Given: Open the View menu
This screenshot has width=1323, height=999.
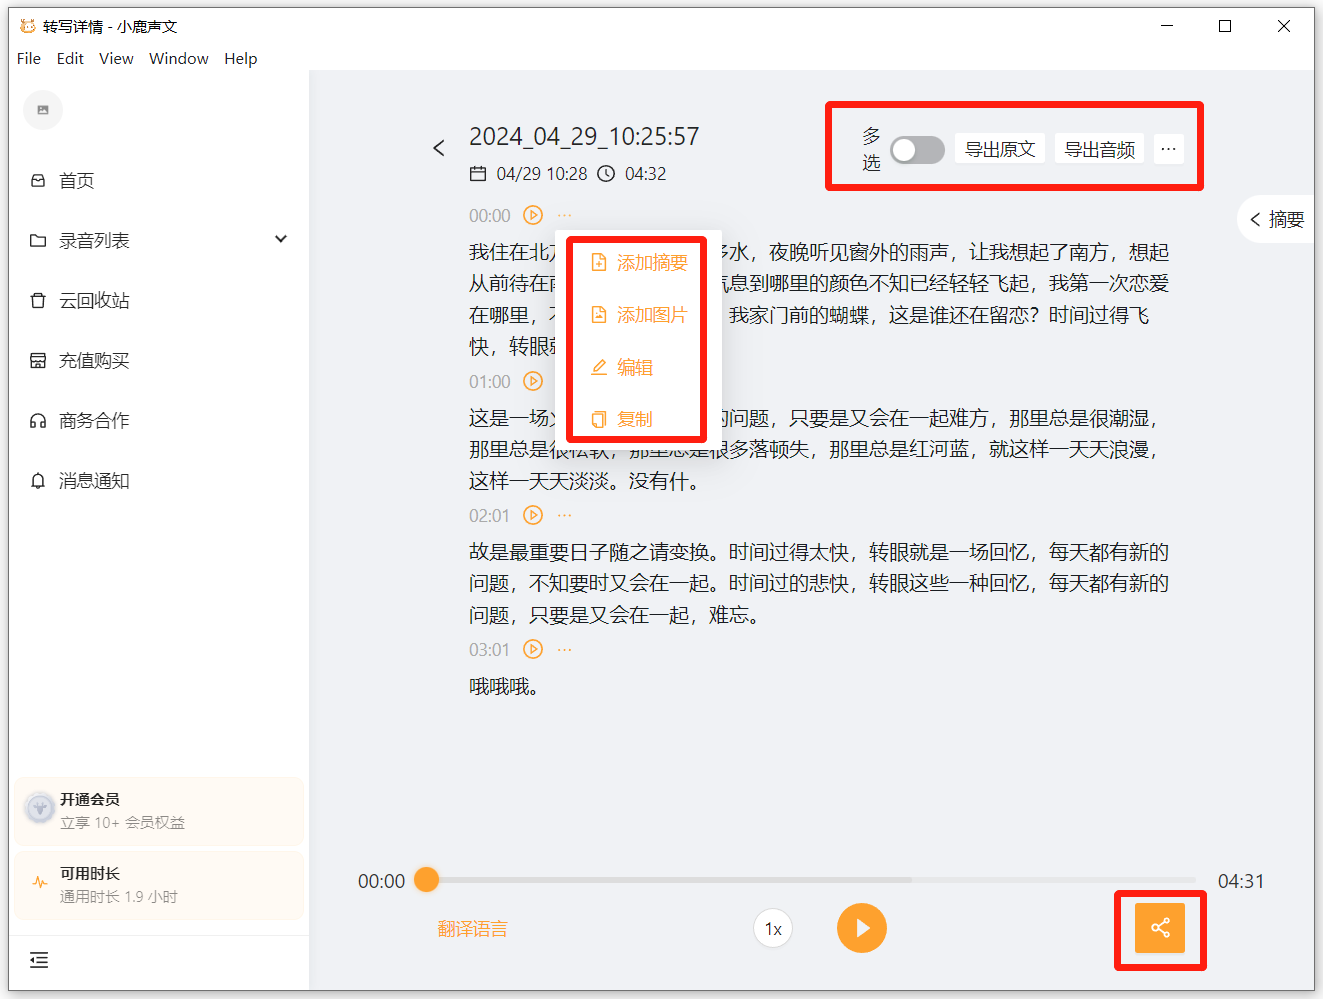Looking at the screenshot, I should click(x=116, y=59).
